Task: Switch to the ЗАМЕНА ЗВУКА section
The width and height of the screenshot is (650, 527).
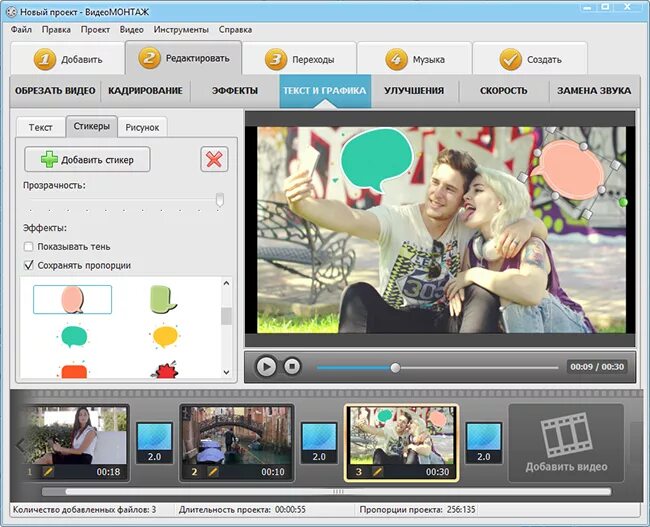Action: pos(594,91)
